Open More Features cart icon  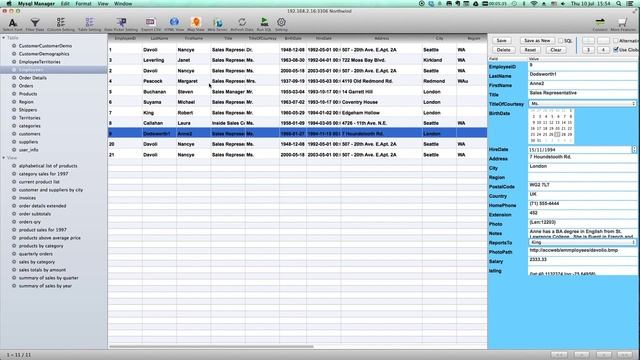(622, 22)
